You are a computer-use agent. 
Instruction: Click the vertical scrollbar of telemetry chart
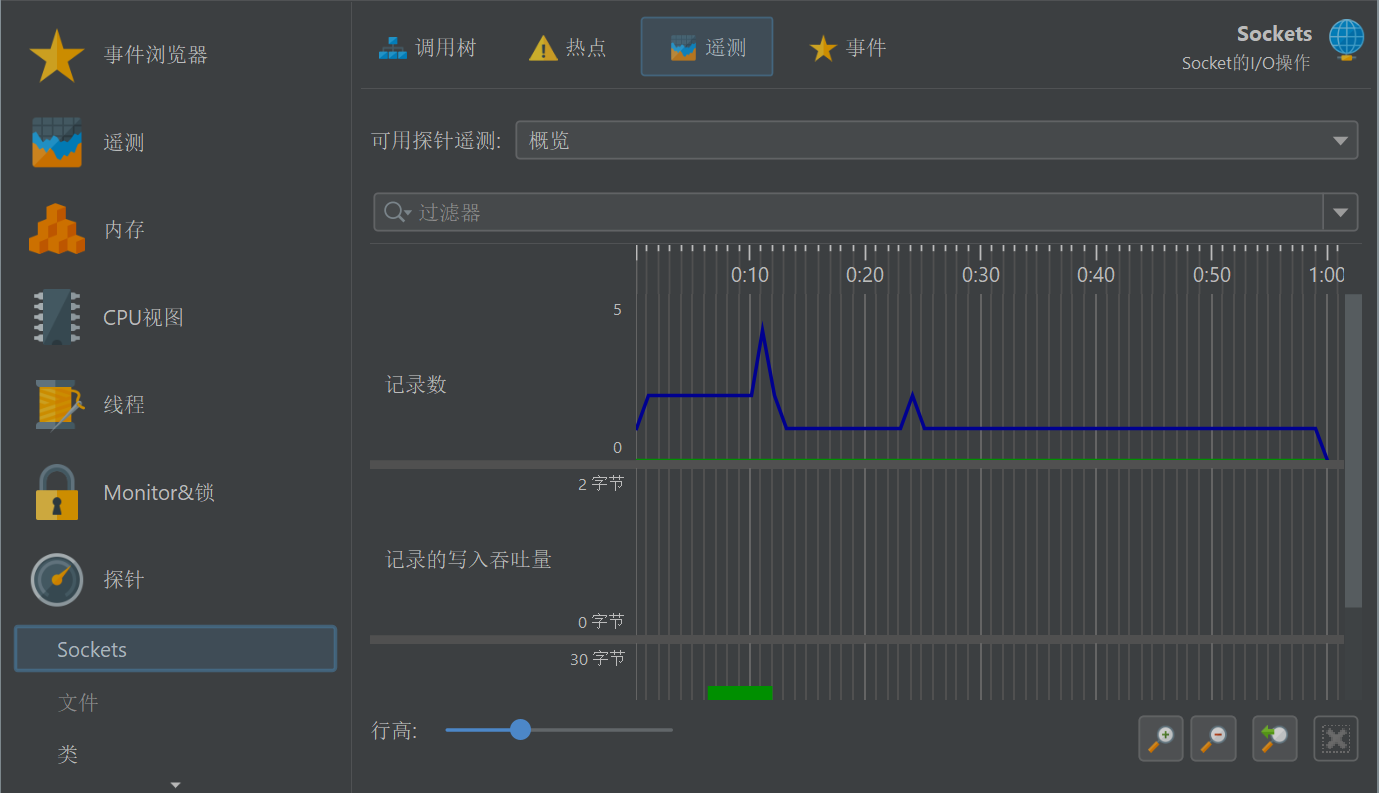point(1353,450)
